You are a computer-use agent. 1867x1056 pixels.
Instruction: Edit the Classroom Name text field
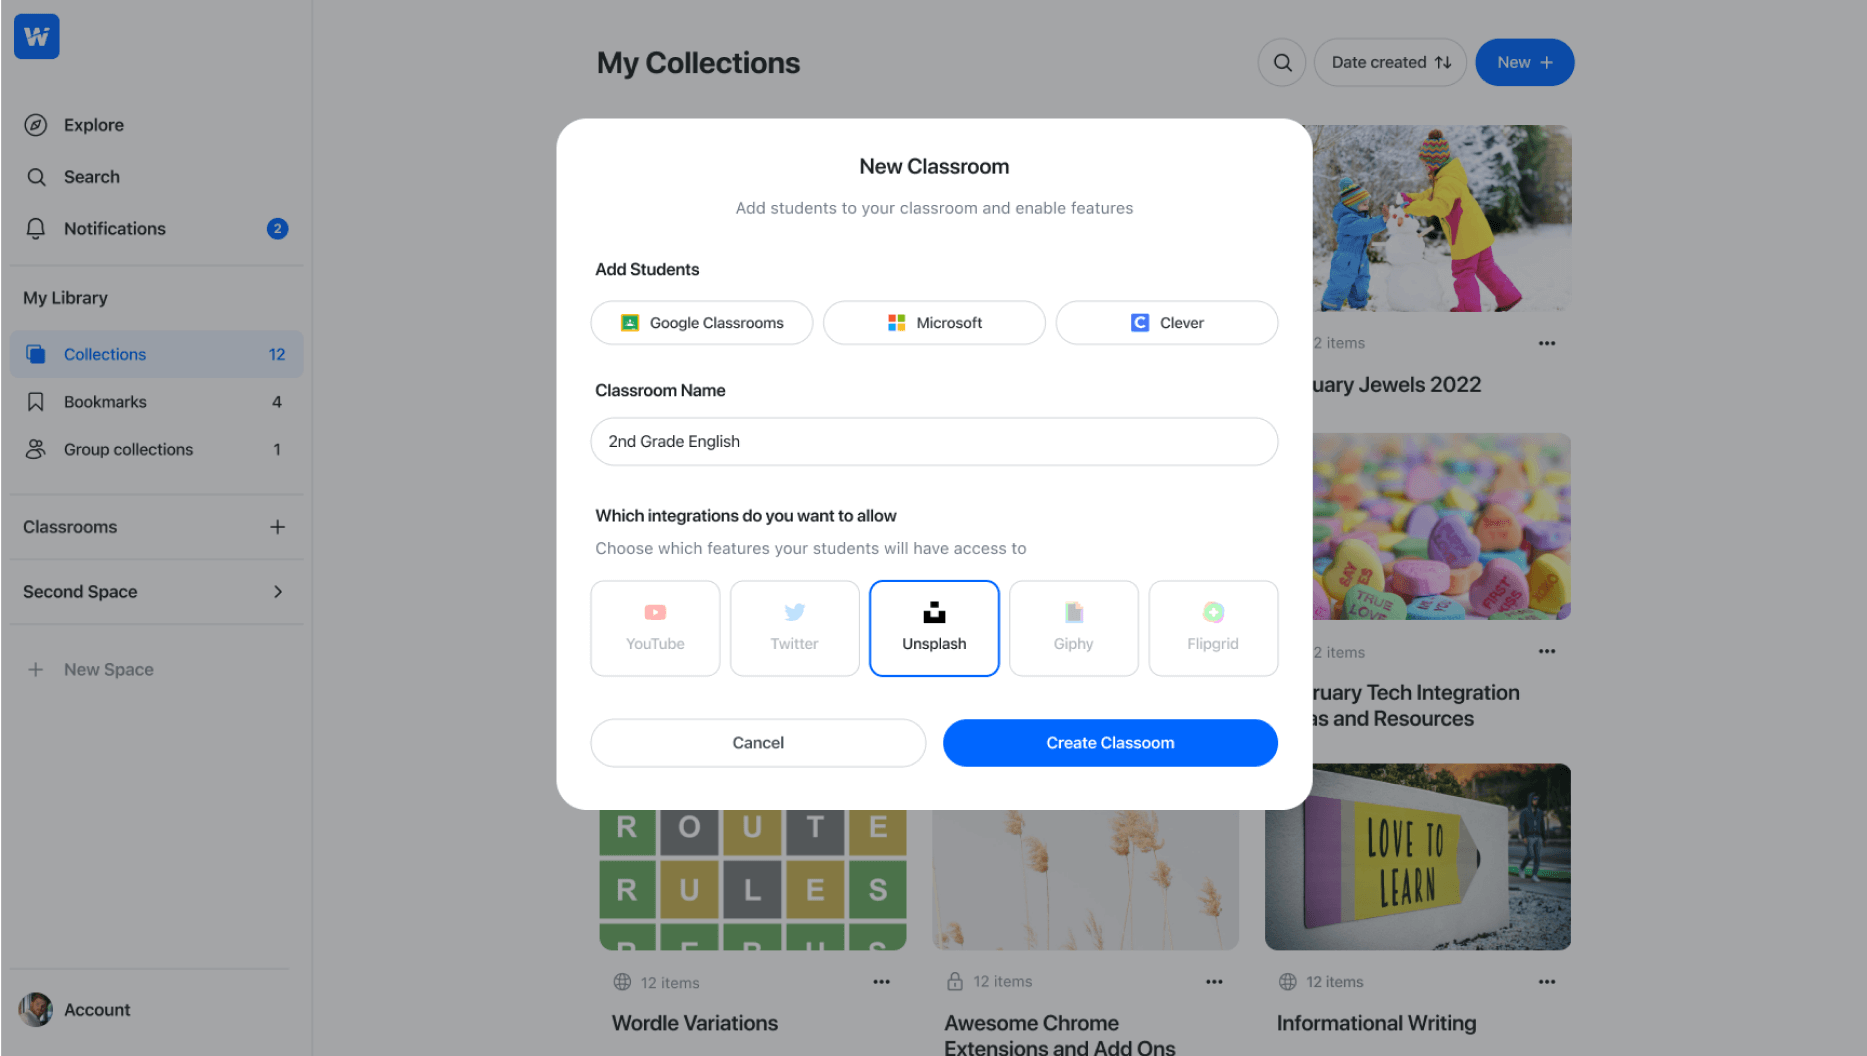click(934, 442)
